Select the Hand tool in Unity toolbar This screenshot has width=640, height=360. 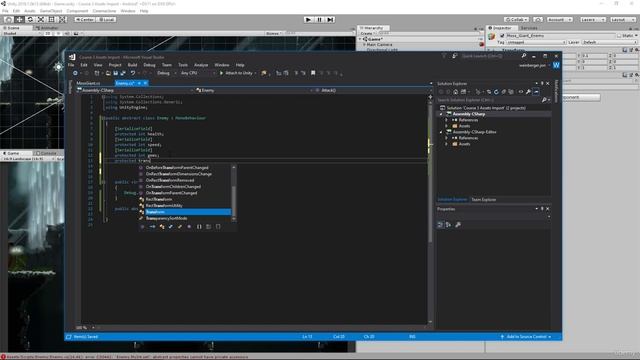(x=9, y=19)
